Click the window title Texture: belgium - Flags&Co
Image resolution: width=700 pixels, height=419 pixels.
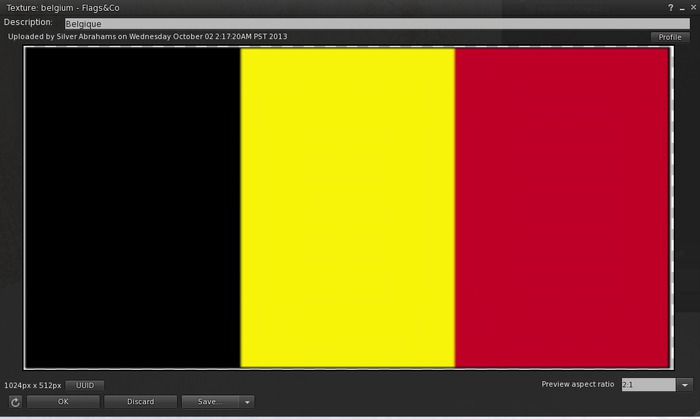point(63,8)
